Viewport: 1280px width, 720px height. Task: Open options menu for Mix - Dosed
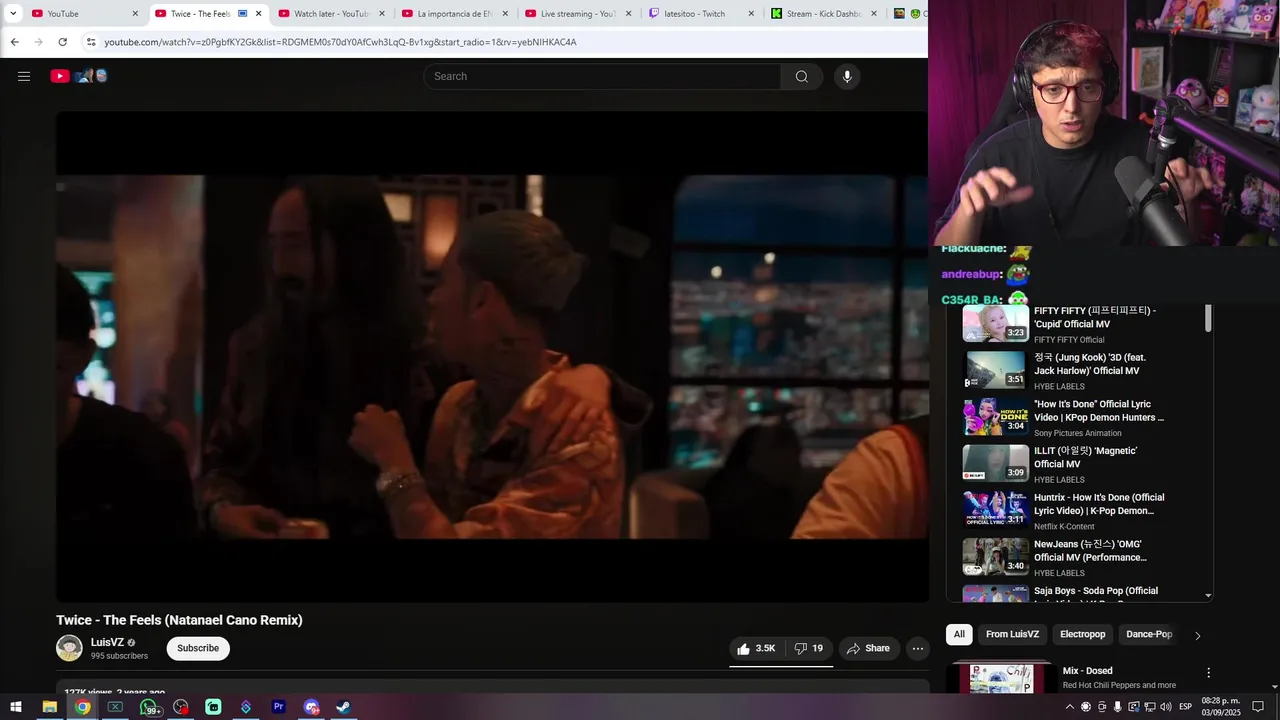pos(1208,673)
